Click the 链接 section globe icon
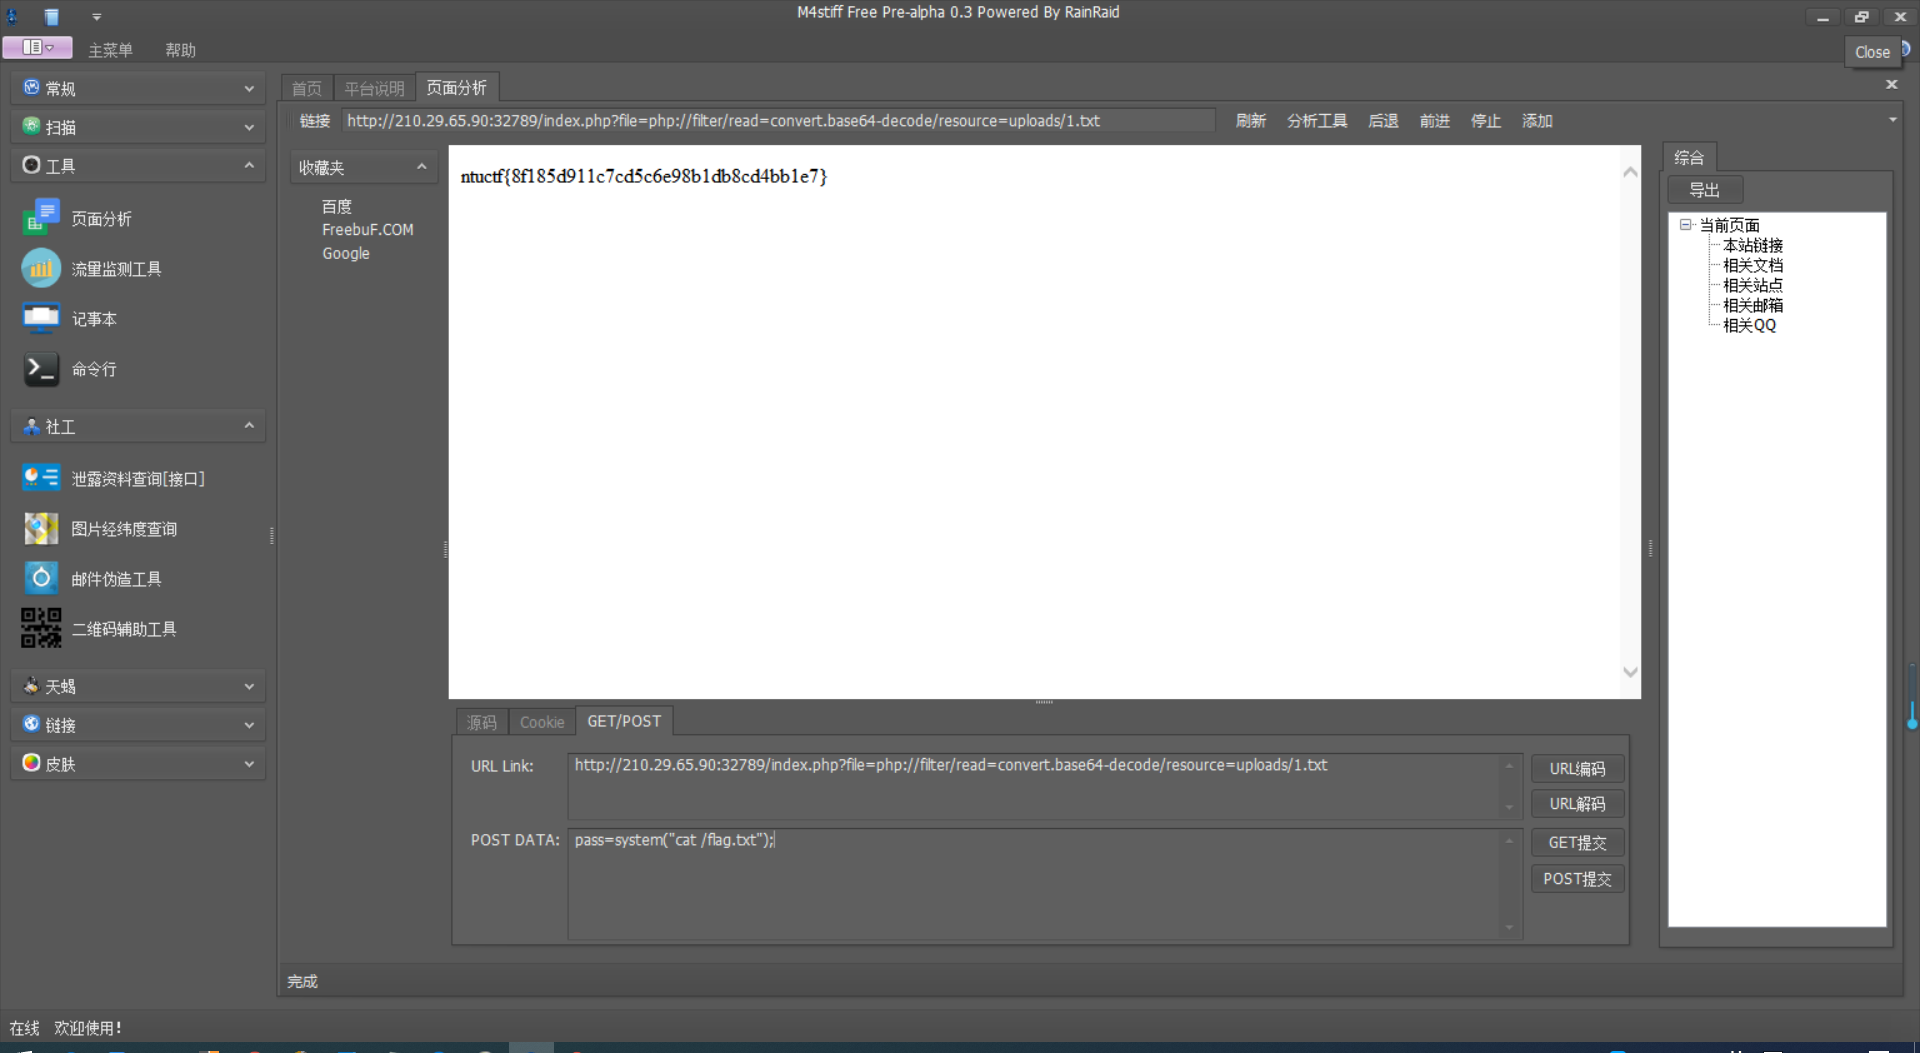Viewport: 1920px width, 1053px height. 31,724
